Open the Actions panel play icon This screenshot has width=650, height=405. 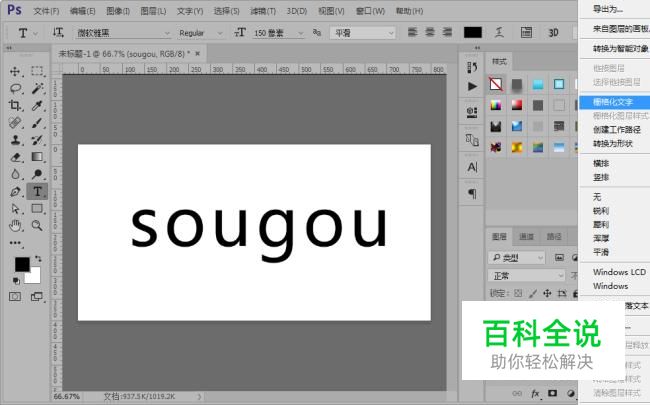(x=472, y=86)
